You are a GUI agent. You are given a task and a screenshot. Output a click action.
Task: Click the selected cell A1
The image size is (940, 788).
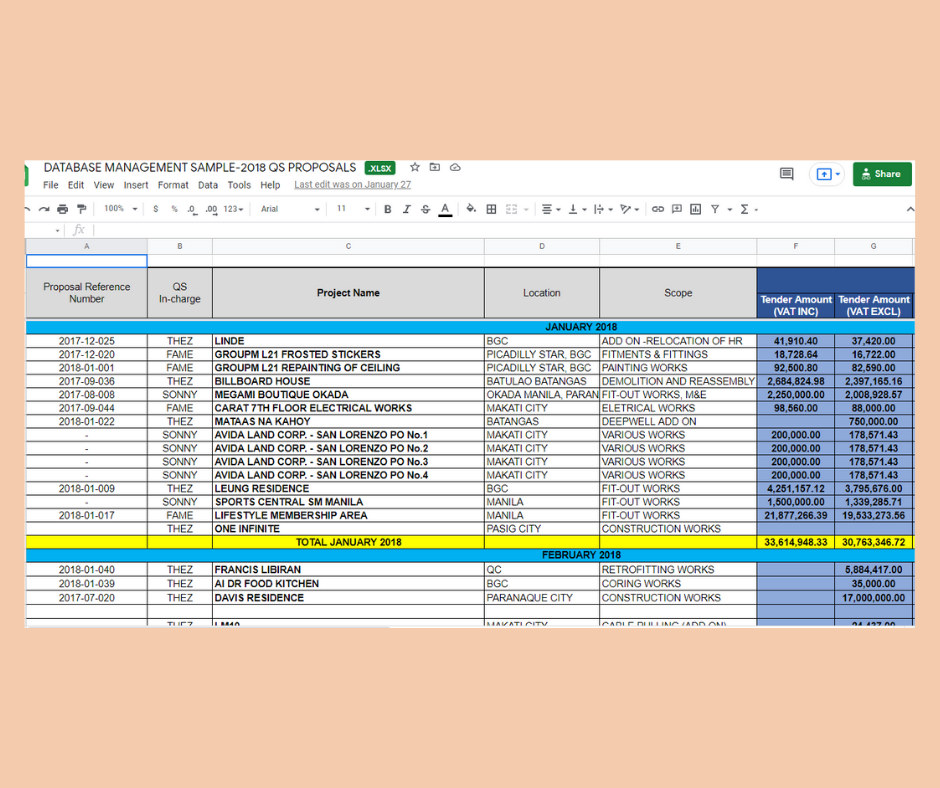tap(87, 261)
